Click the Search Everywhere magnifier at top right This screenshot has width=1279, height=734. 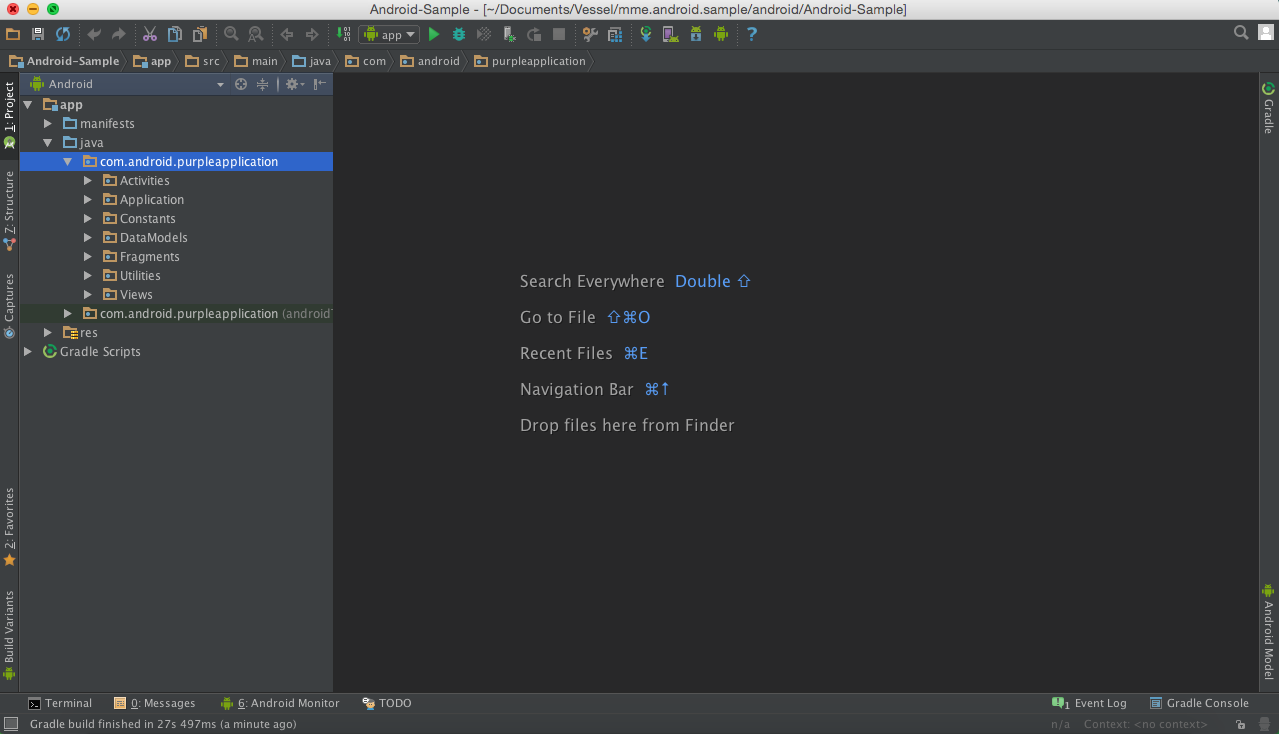pos(1241,33)
